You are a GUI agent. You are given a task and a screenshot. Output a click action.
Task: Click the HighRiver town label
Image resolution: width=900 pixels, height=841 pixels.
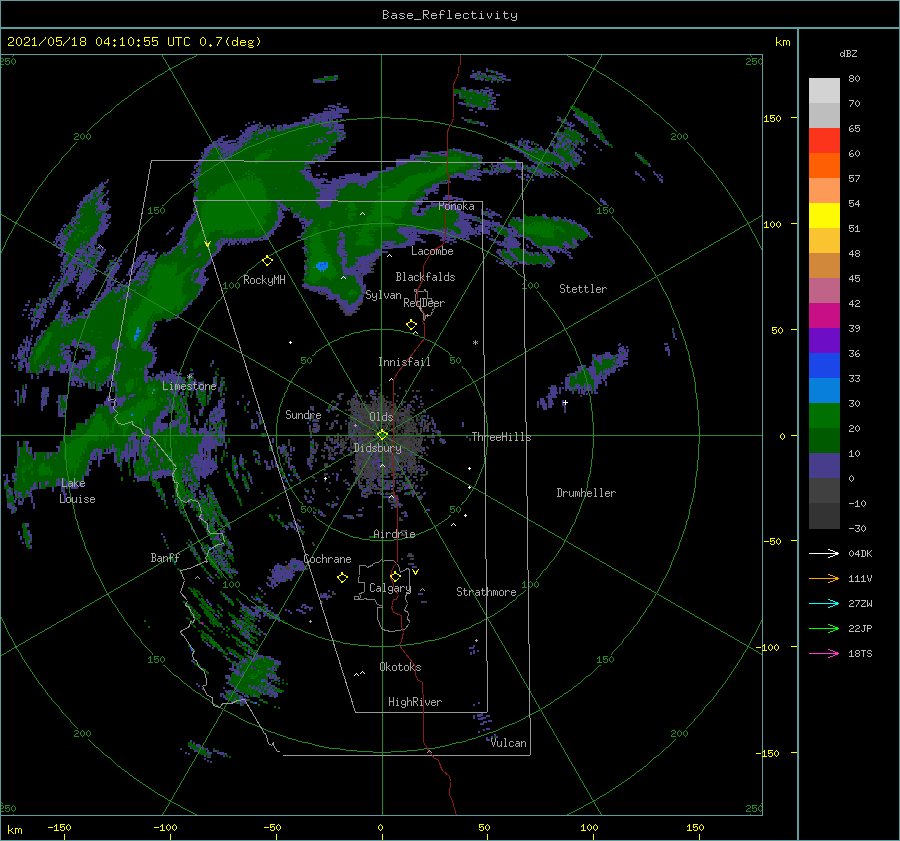415,702
